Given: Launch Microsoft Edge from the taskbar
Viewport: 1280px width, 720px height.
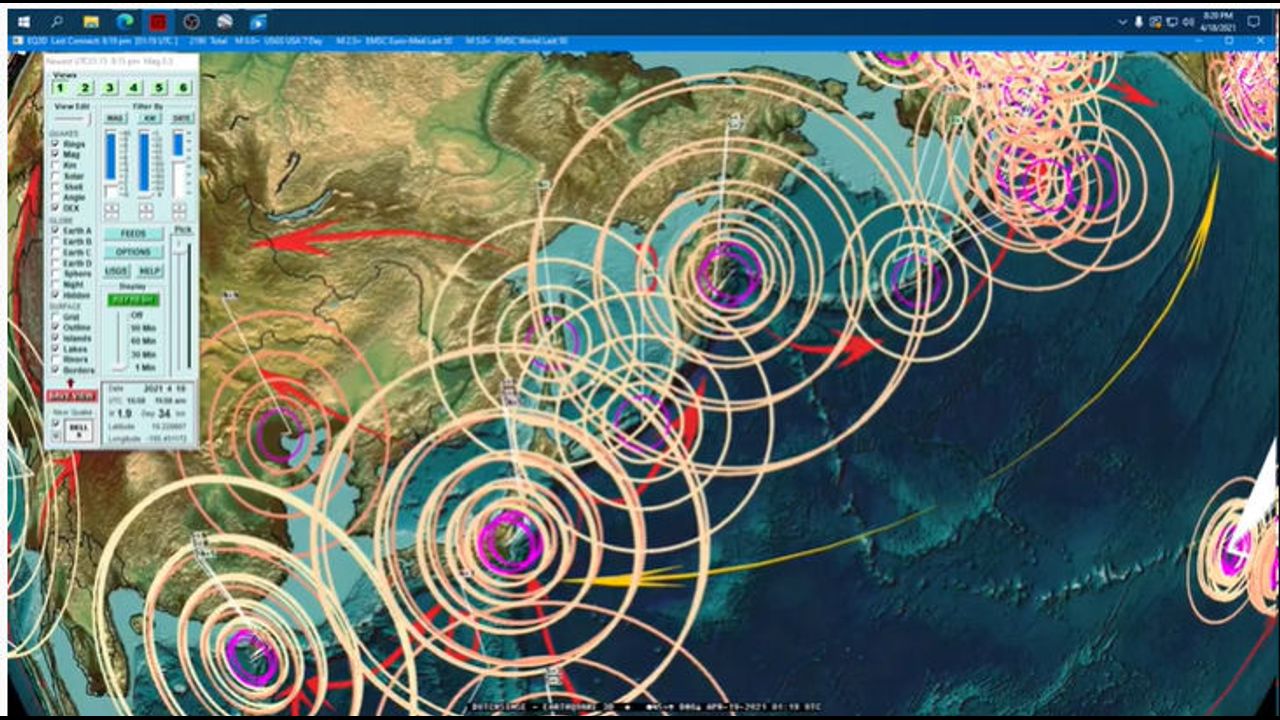Looking at the screenshot, I should (x=125, y=21).
